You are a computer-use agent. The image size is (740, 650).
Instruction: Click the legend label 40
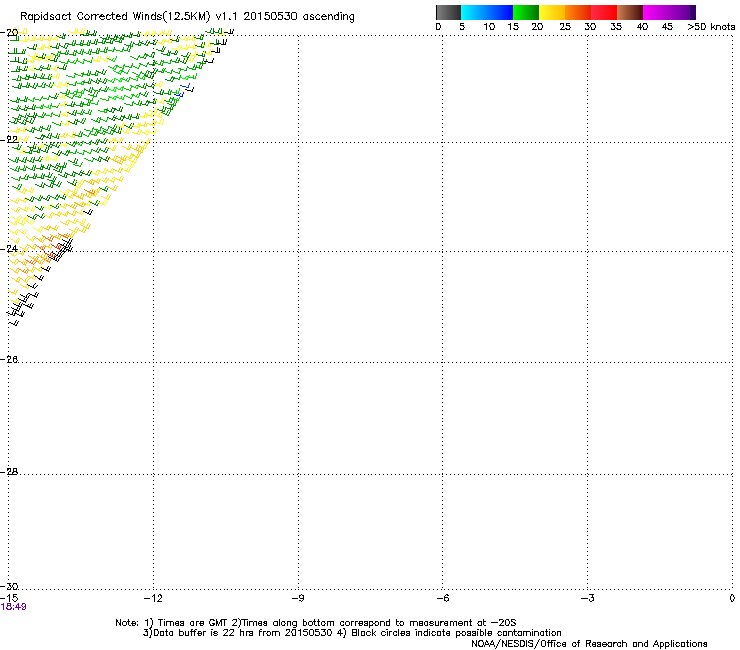tap(642, 27)
